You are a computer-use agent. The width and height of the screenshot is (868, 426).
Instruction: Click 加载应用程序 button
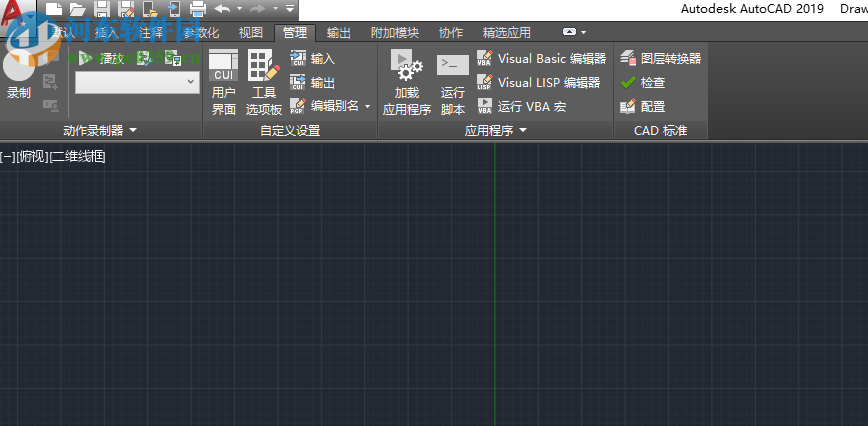click(407, 82)
